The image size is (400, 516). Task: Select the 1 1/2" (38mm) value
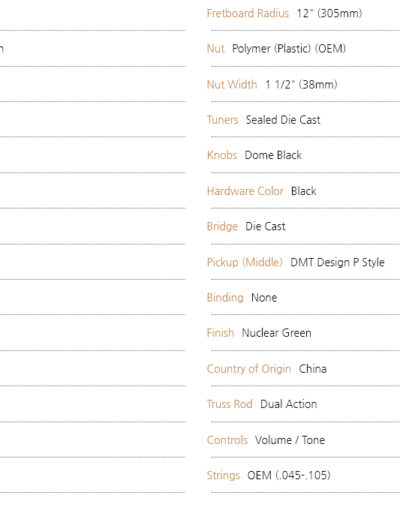pos(301,84)
